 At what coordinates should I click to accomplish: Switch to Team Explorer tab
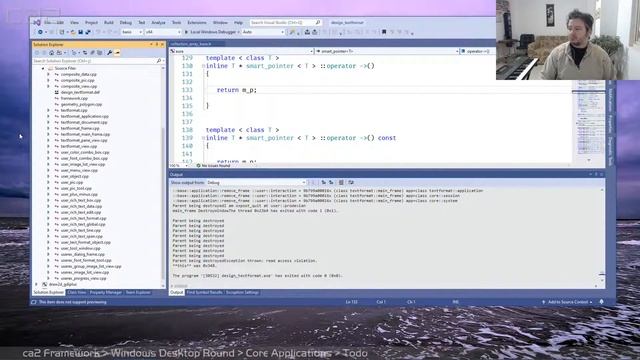[x=138, y=293]
